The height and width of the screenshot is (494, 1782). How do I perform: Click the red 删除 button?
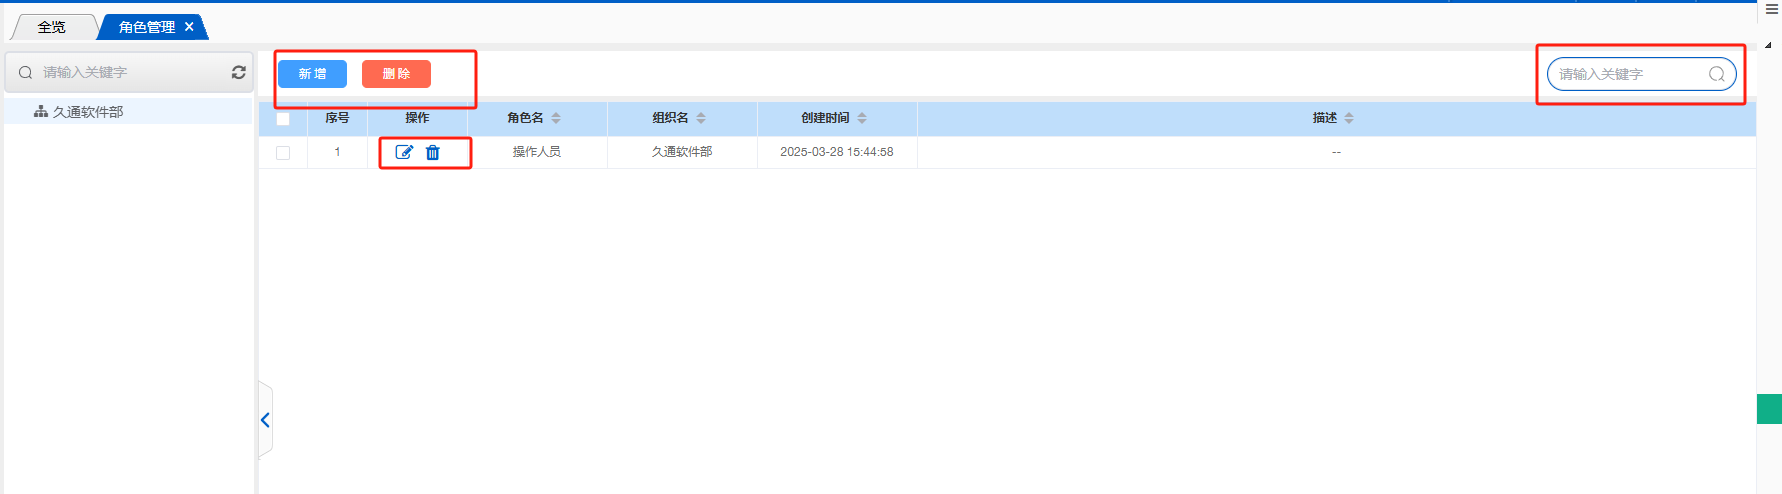pos(396,74)
